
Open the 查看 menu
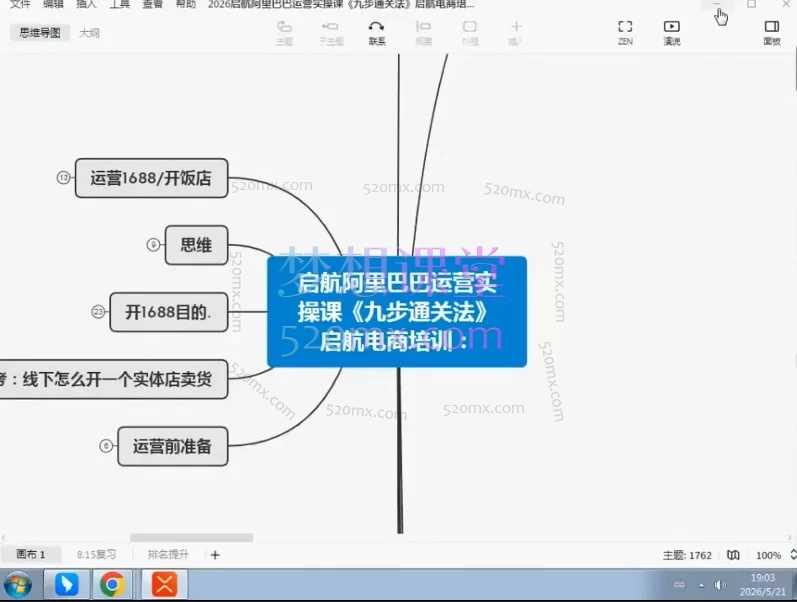coord(152,4)
